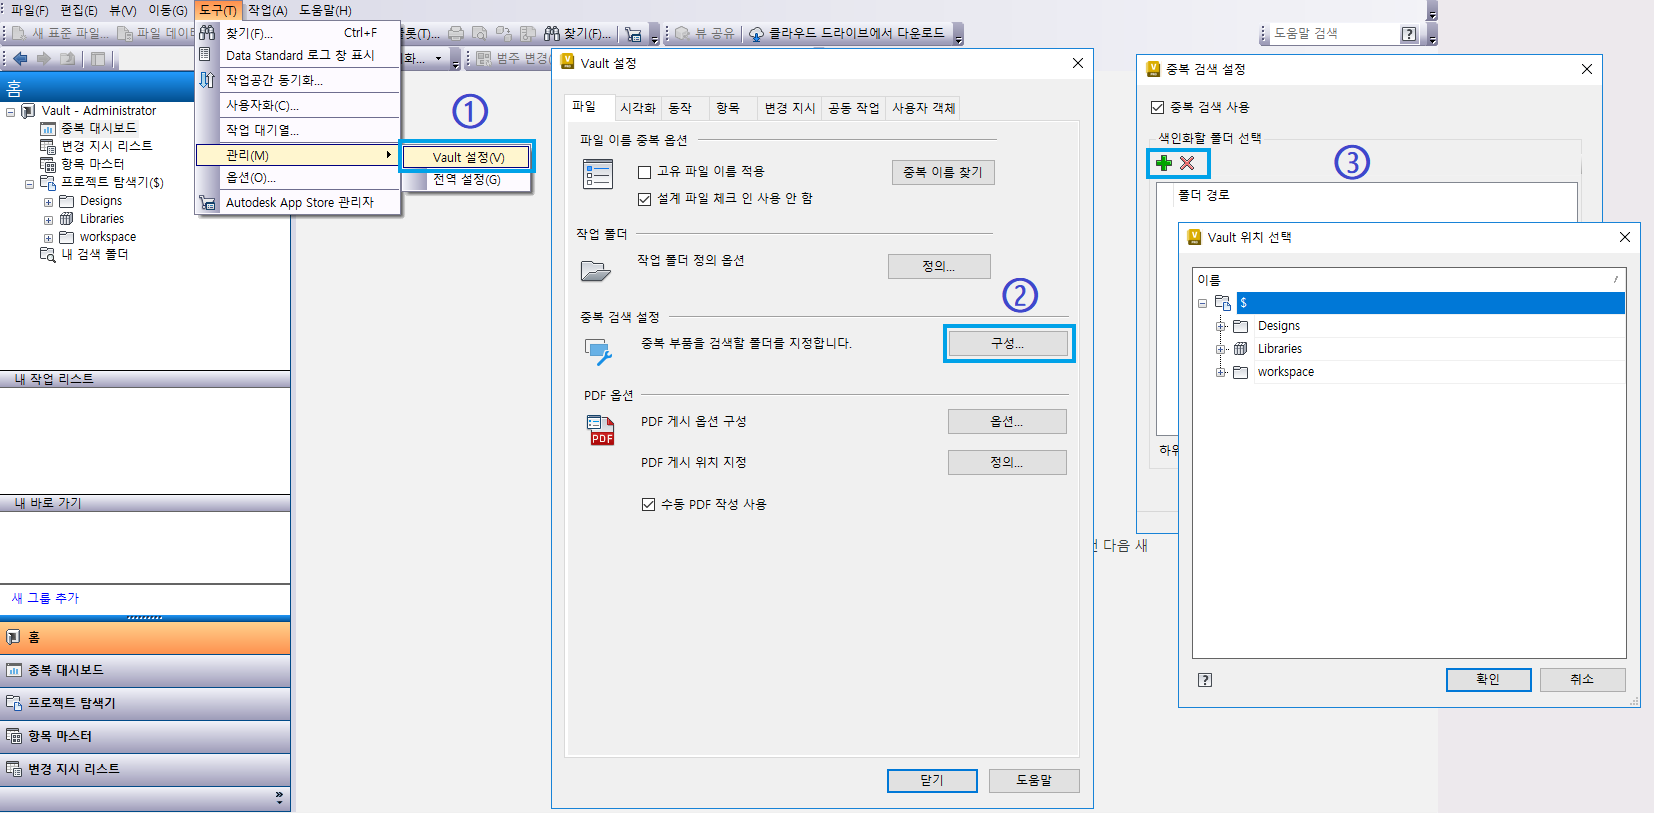Click the App Store cart icon in the toolbar
1654x813 pixels.
click(633, 34)
